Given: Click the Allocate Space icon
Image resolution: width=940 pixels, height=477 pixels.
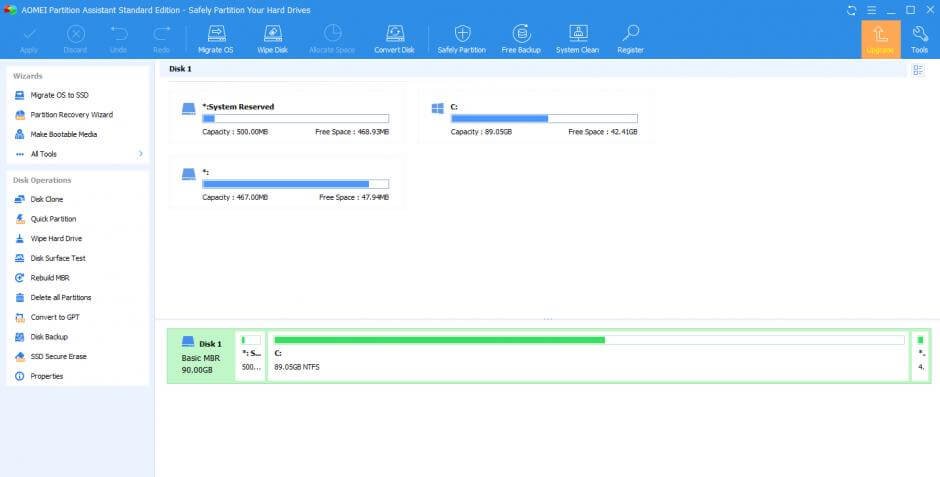Looking at the screenshot, I should coord(332,34).
